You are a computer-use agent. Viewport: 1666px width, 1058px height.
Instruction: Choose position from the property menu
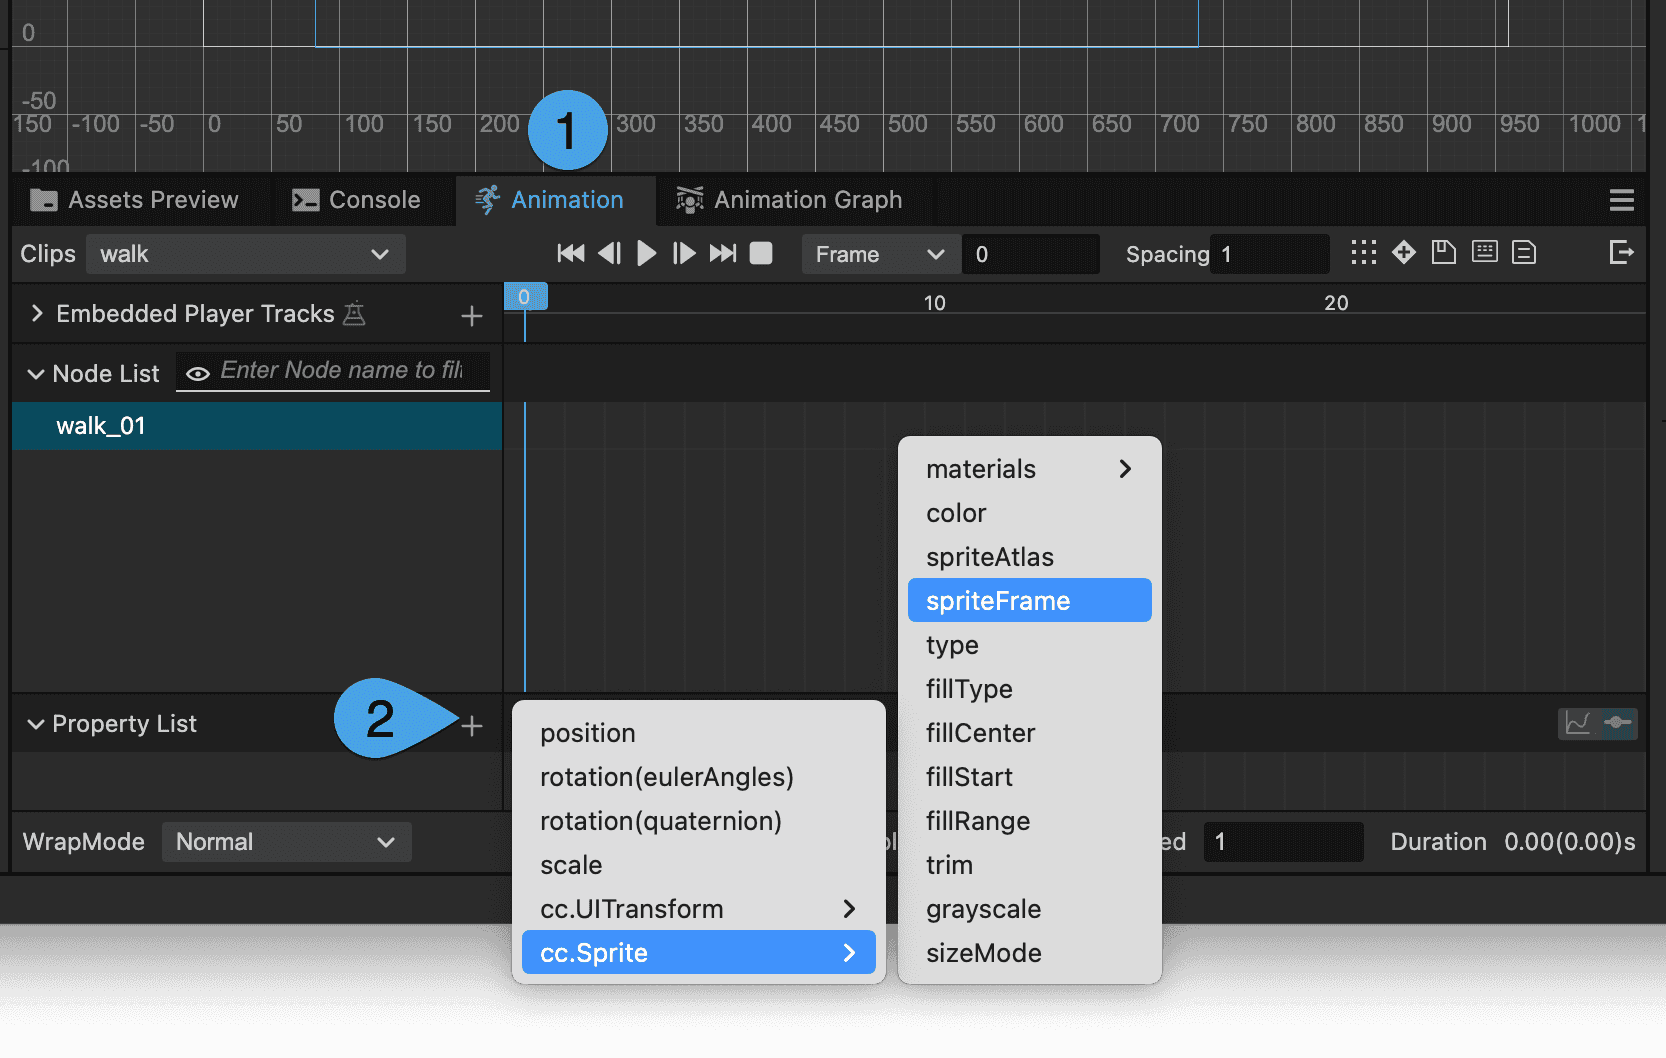click(699, 733)
